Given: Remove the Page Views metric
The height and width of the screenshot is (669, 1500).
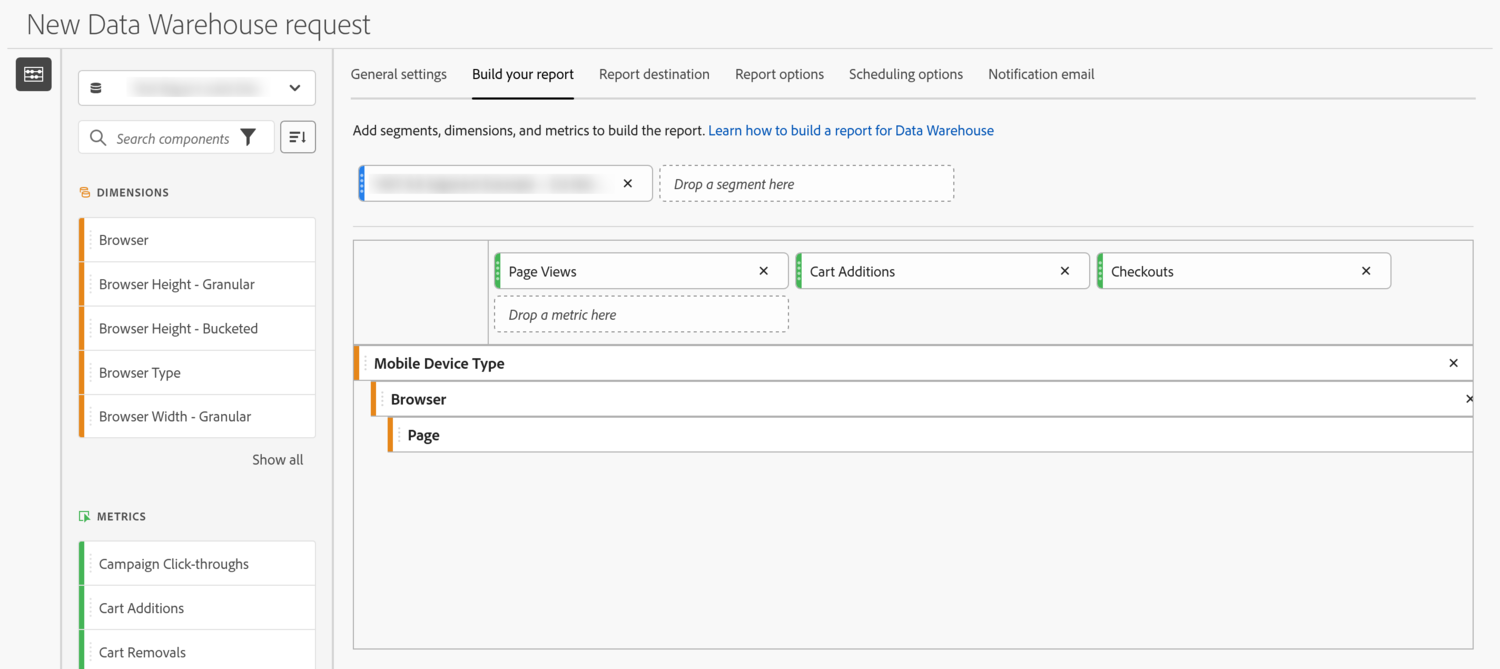Looking at the screenshot, I should [764, 271].
